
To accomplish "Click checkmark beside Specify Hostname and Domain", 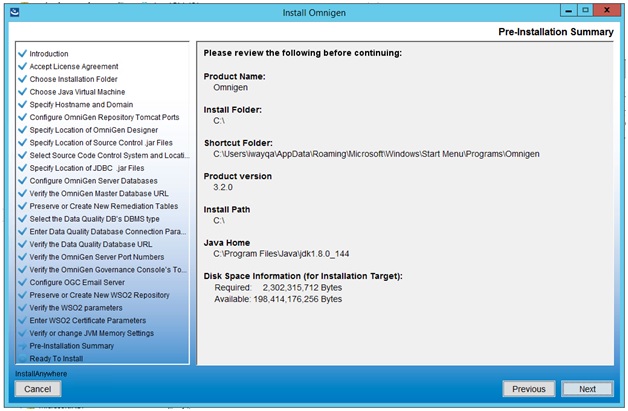I will 22,104.
